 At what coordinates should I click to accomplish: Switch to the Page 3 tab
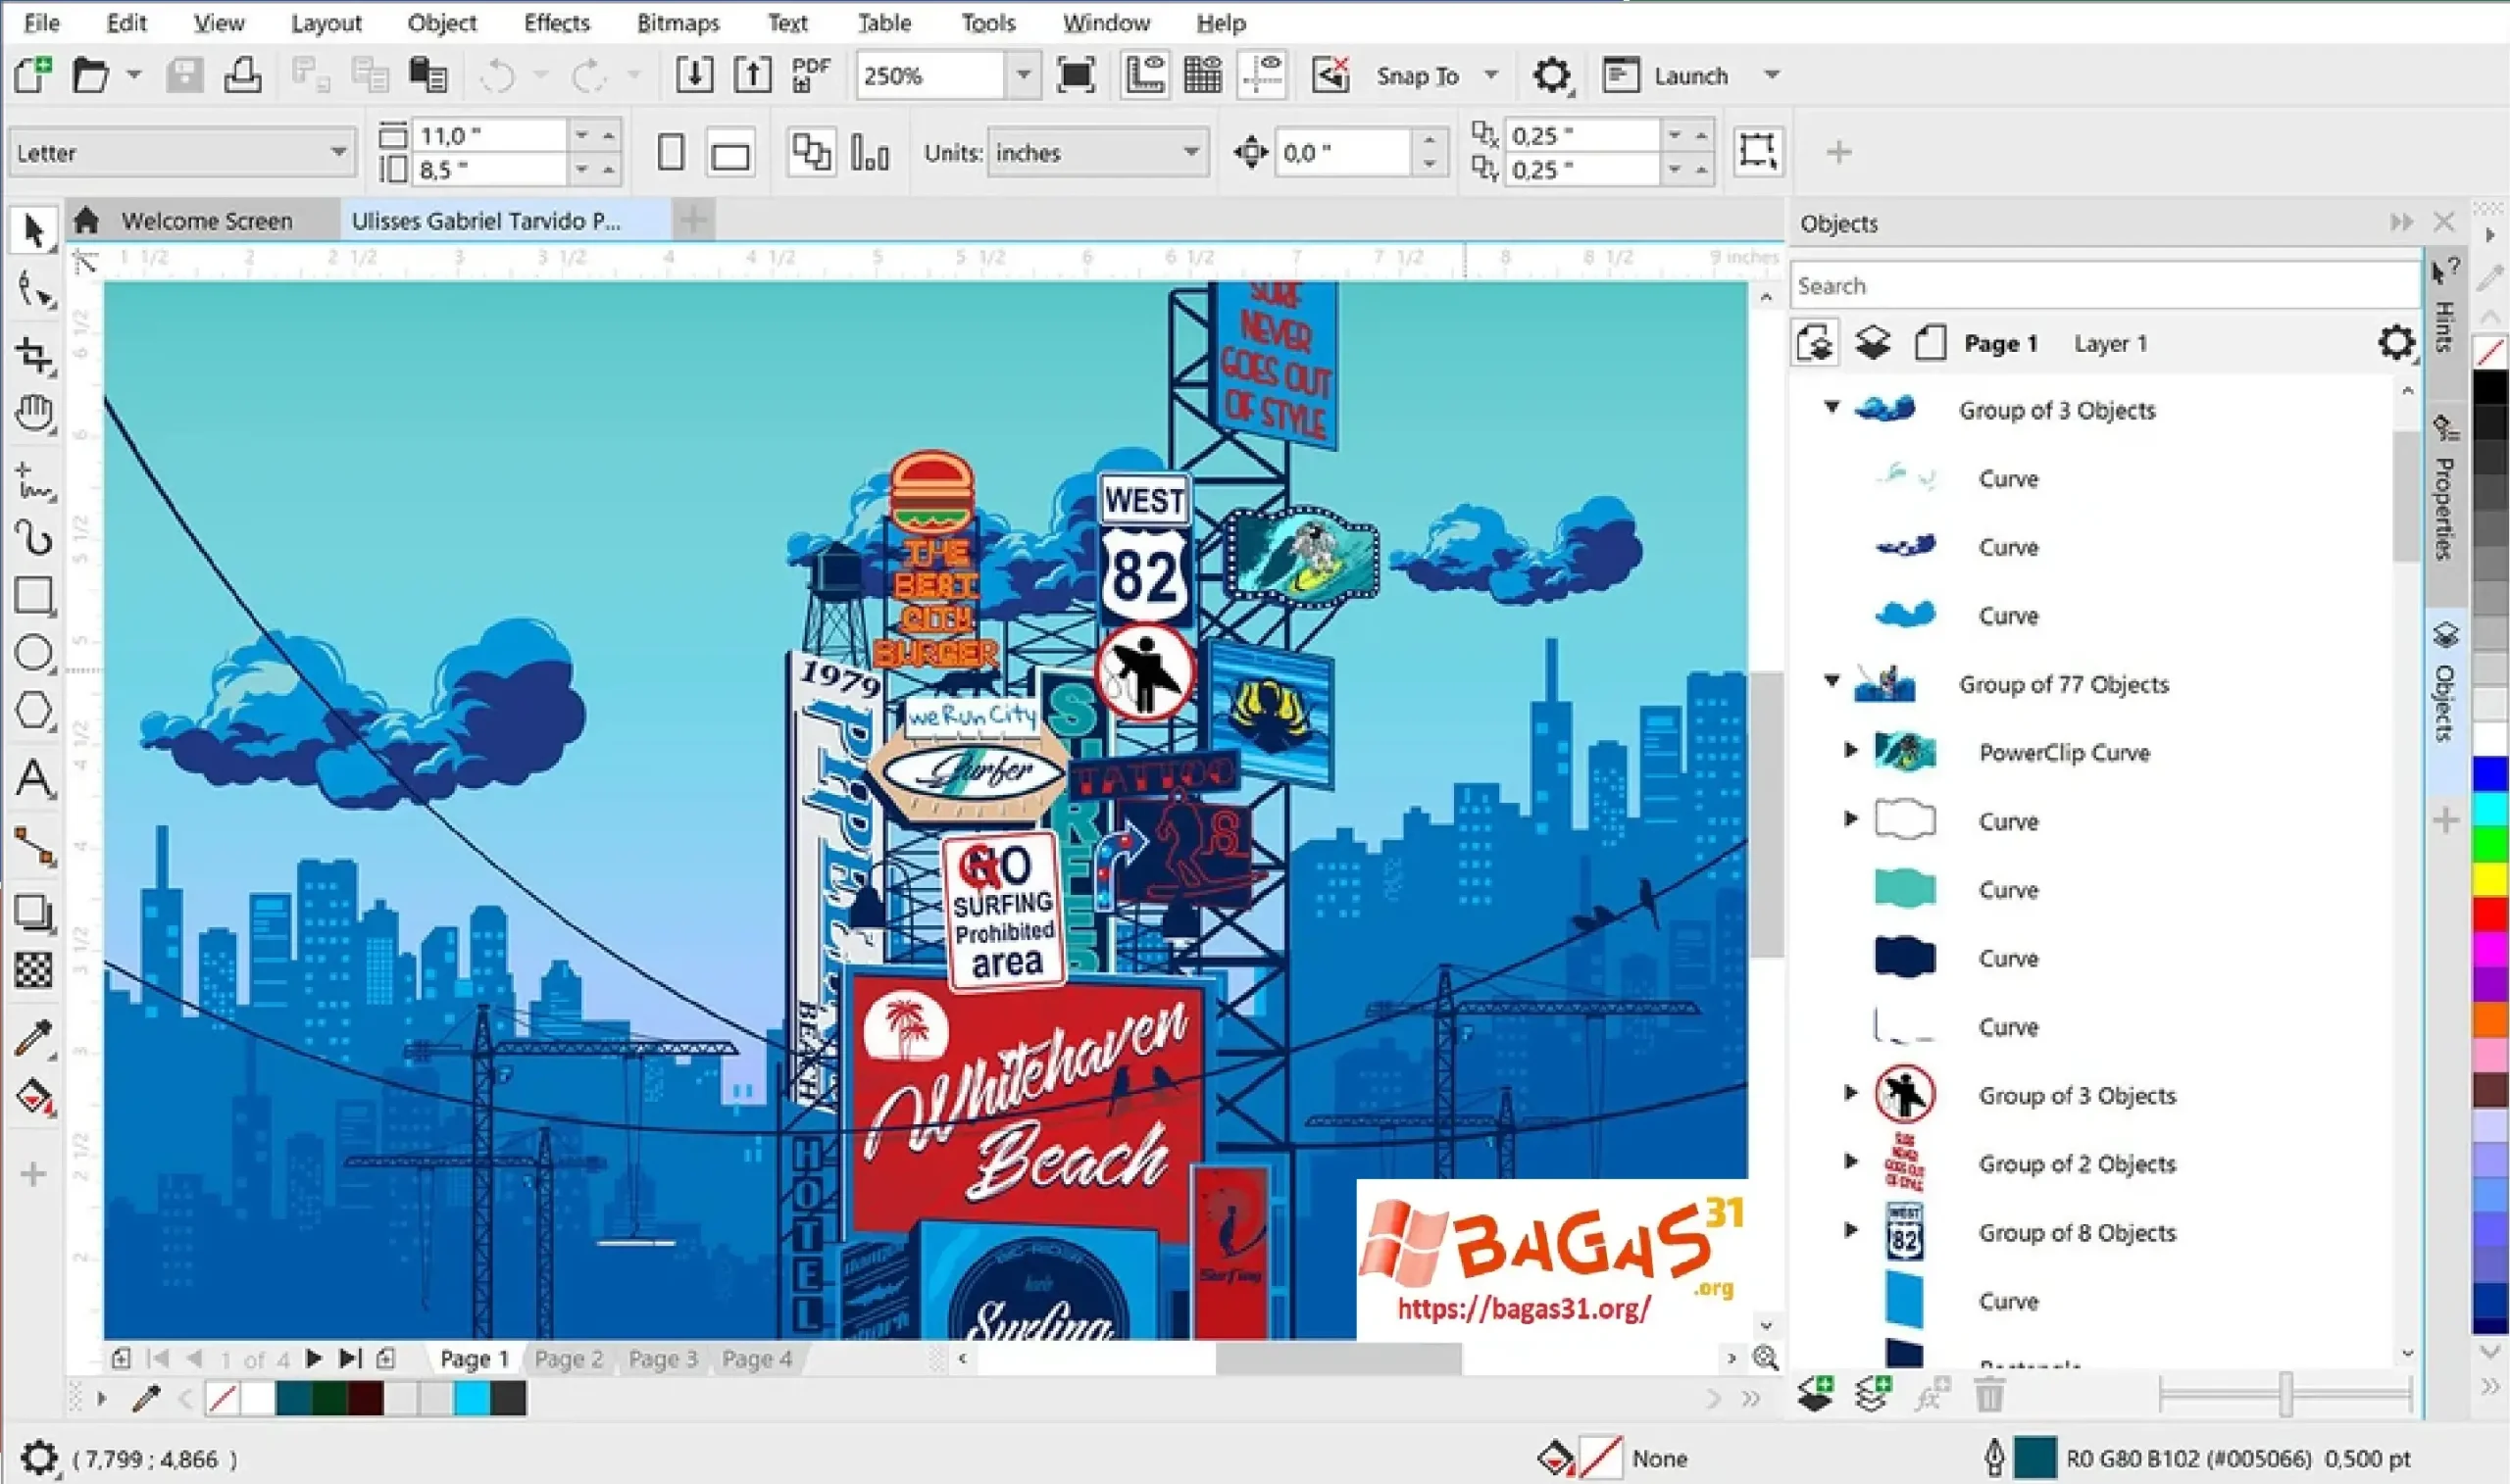[662, 1358]
